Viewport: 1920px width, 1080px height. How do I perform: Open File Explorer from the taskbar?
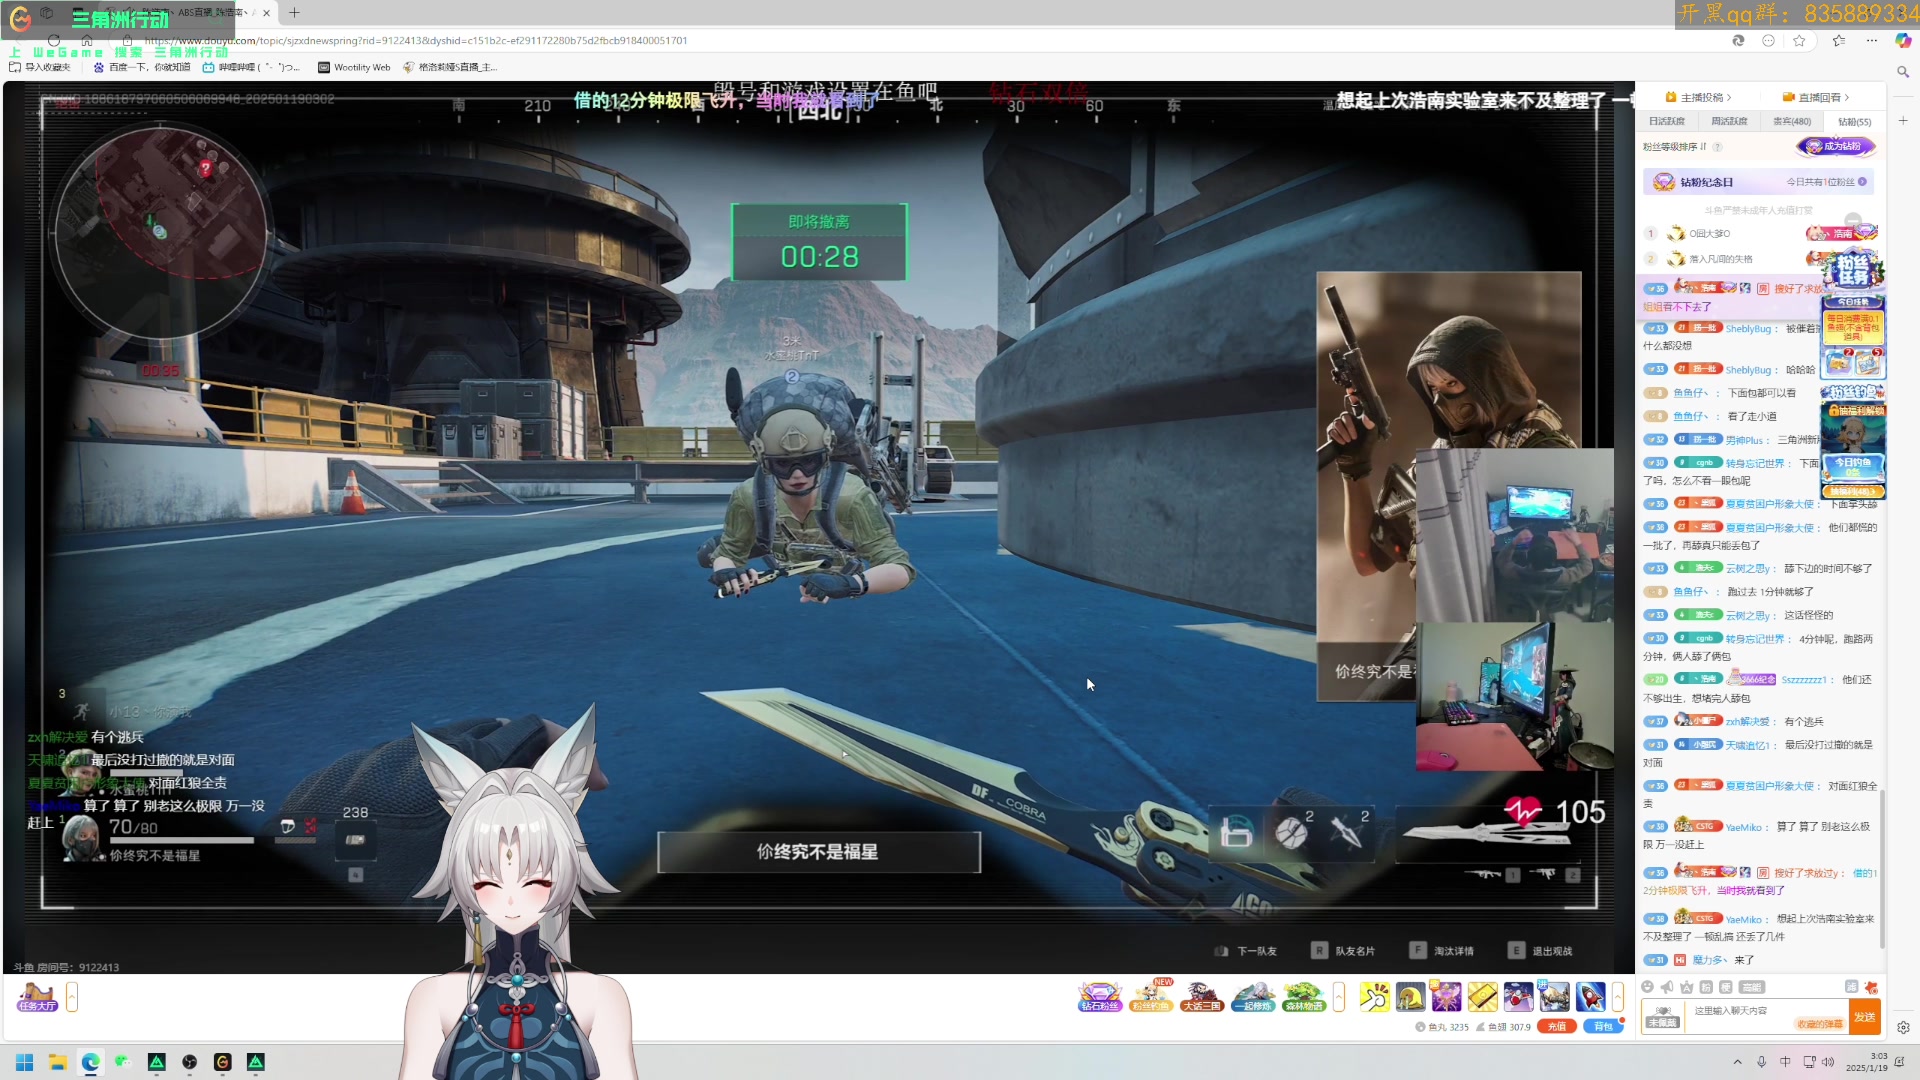[58, 1062]
